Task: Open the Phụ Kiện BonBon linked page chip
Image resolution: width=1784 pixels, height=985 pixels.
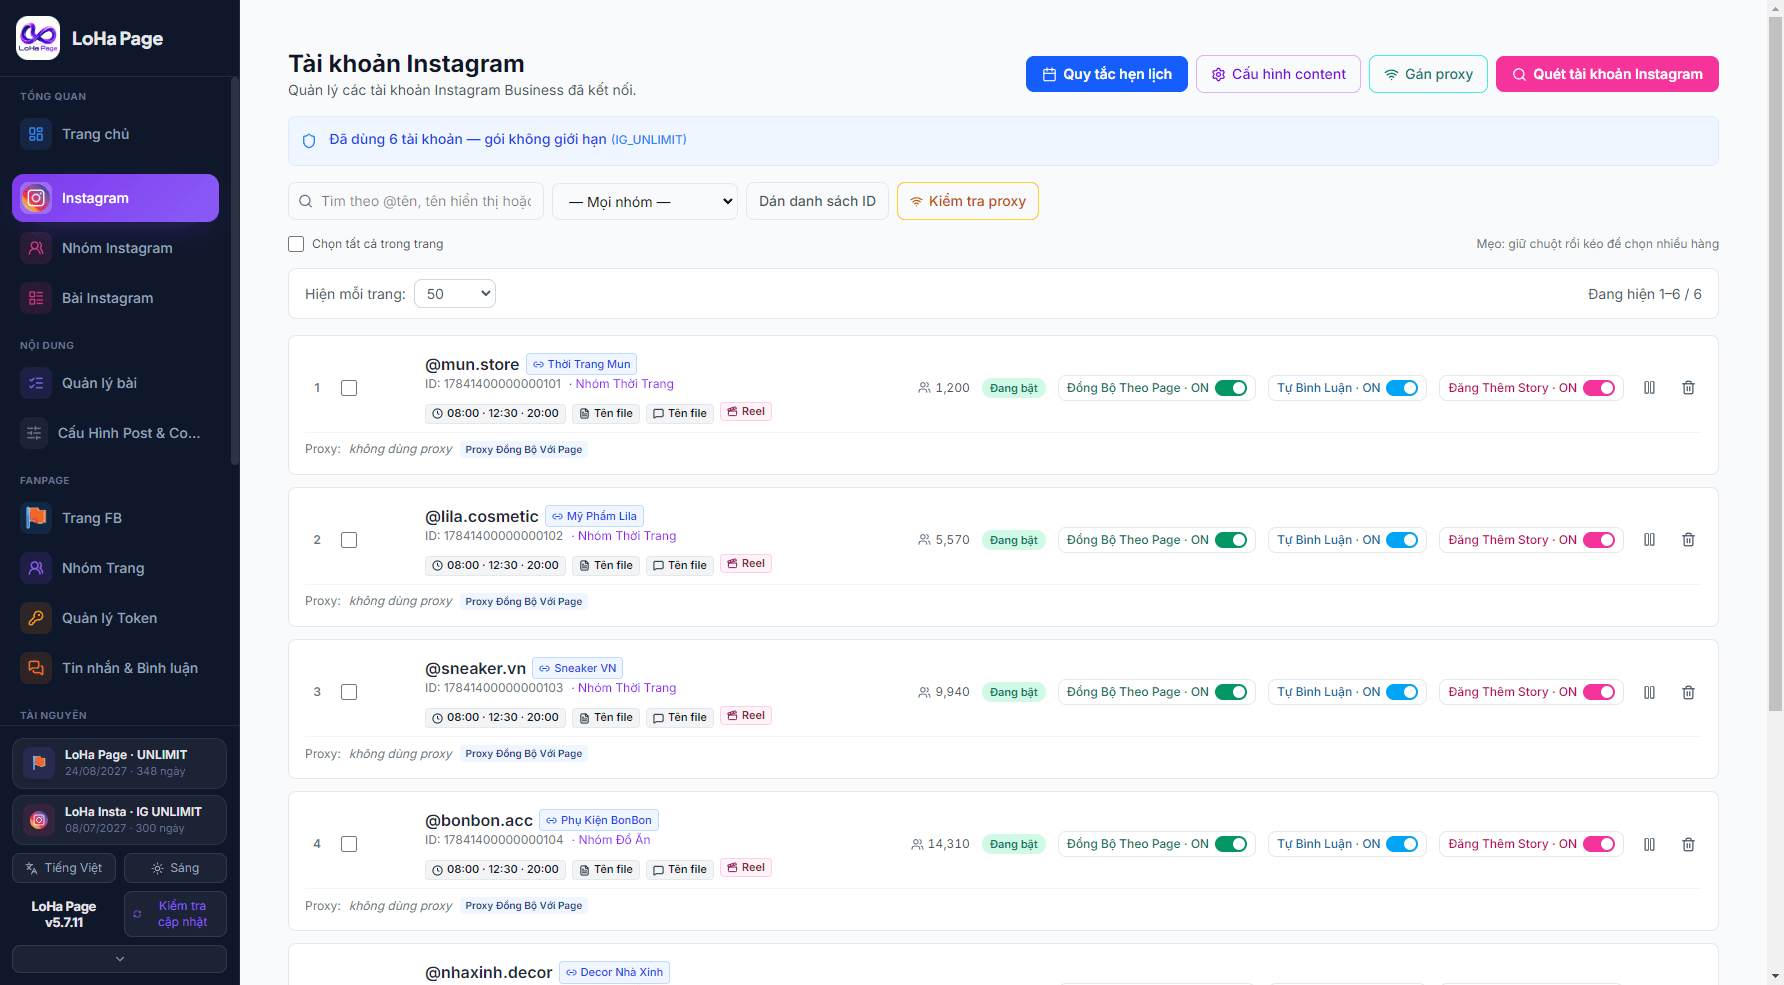Action: (599, 820)
